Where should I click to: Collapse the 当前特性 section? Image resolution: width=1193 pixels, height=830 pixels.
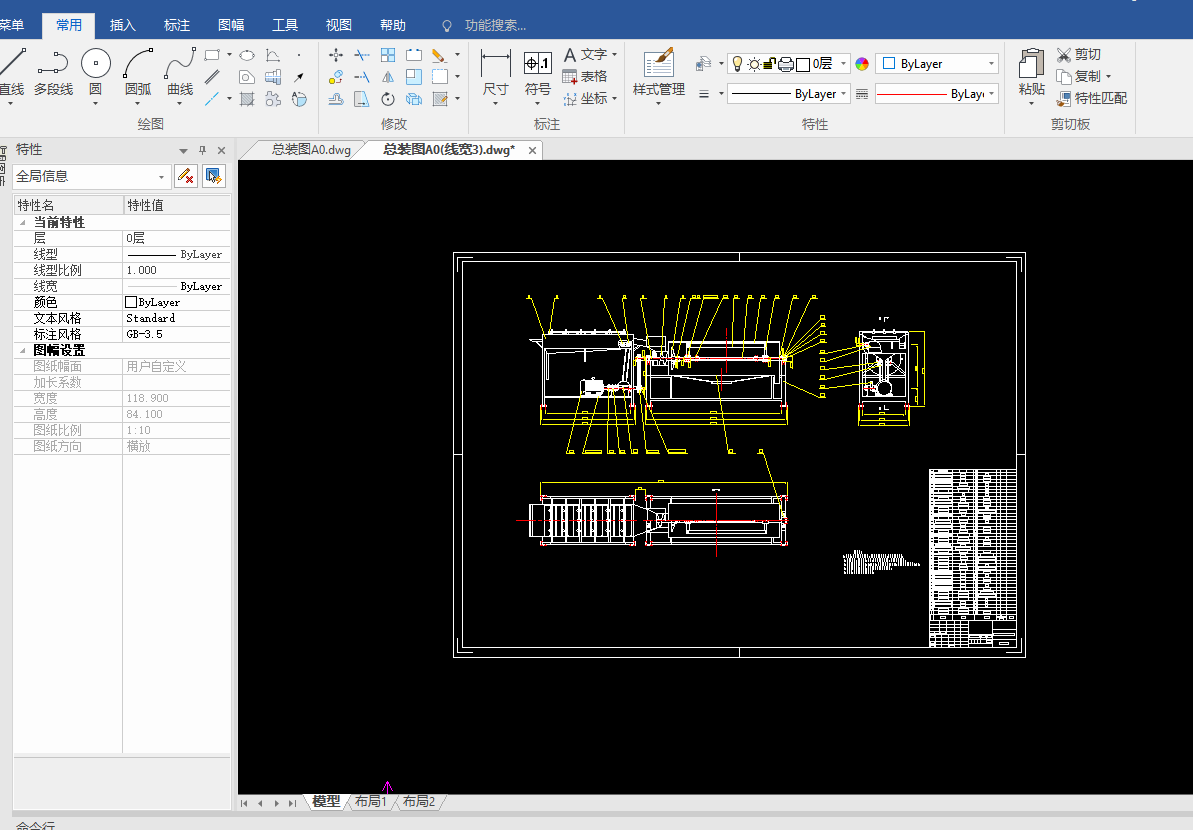click(x=22, y=223)
